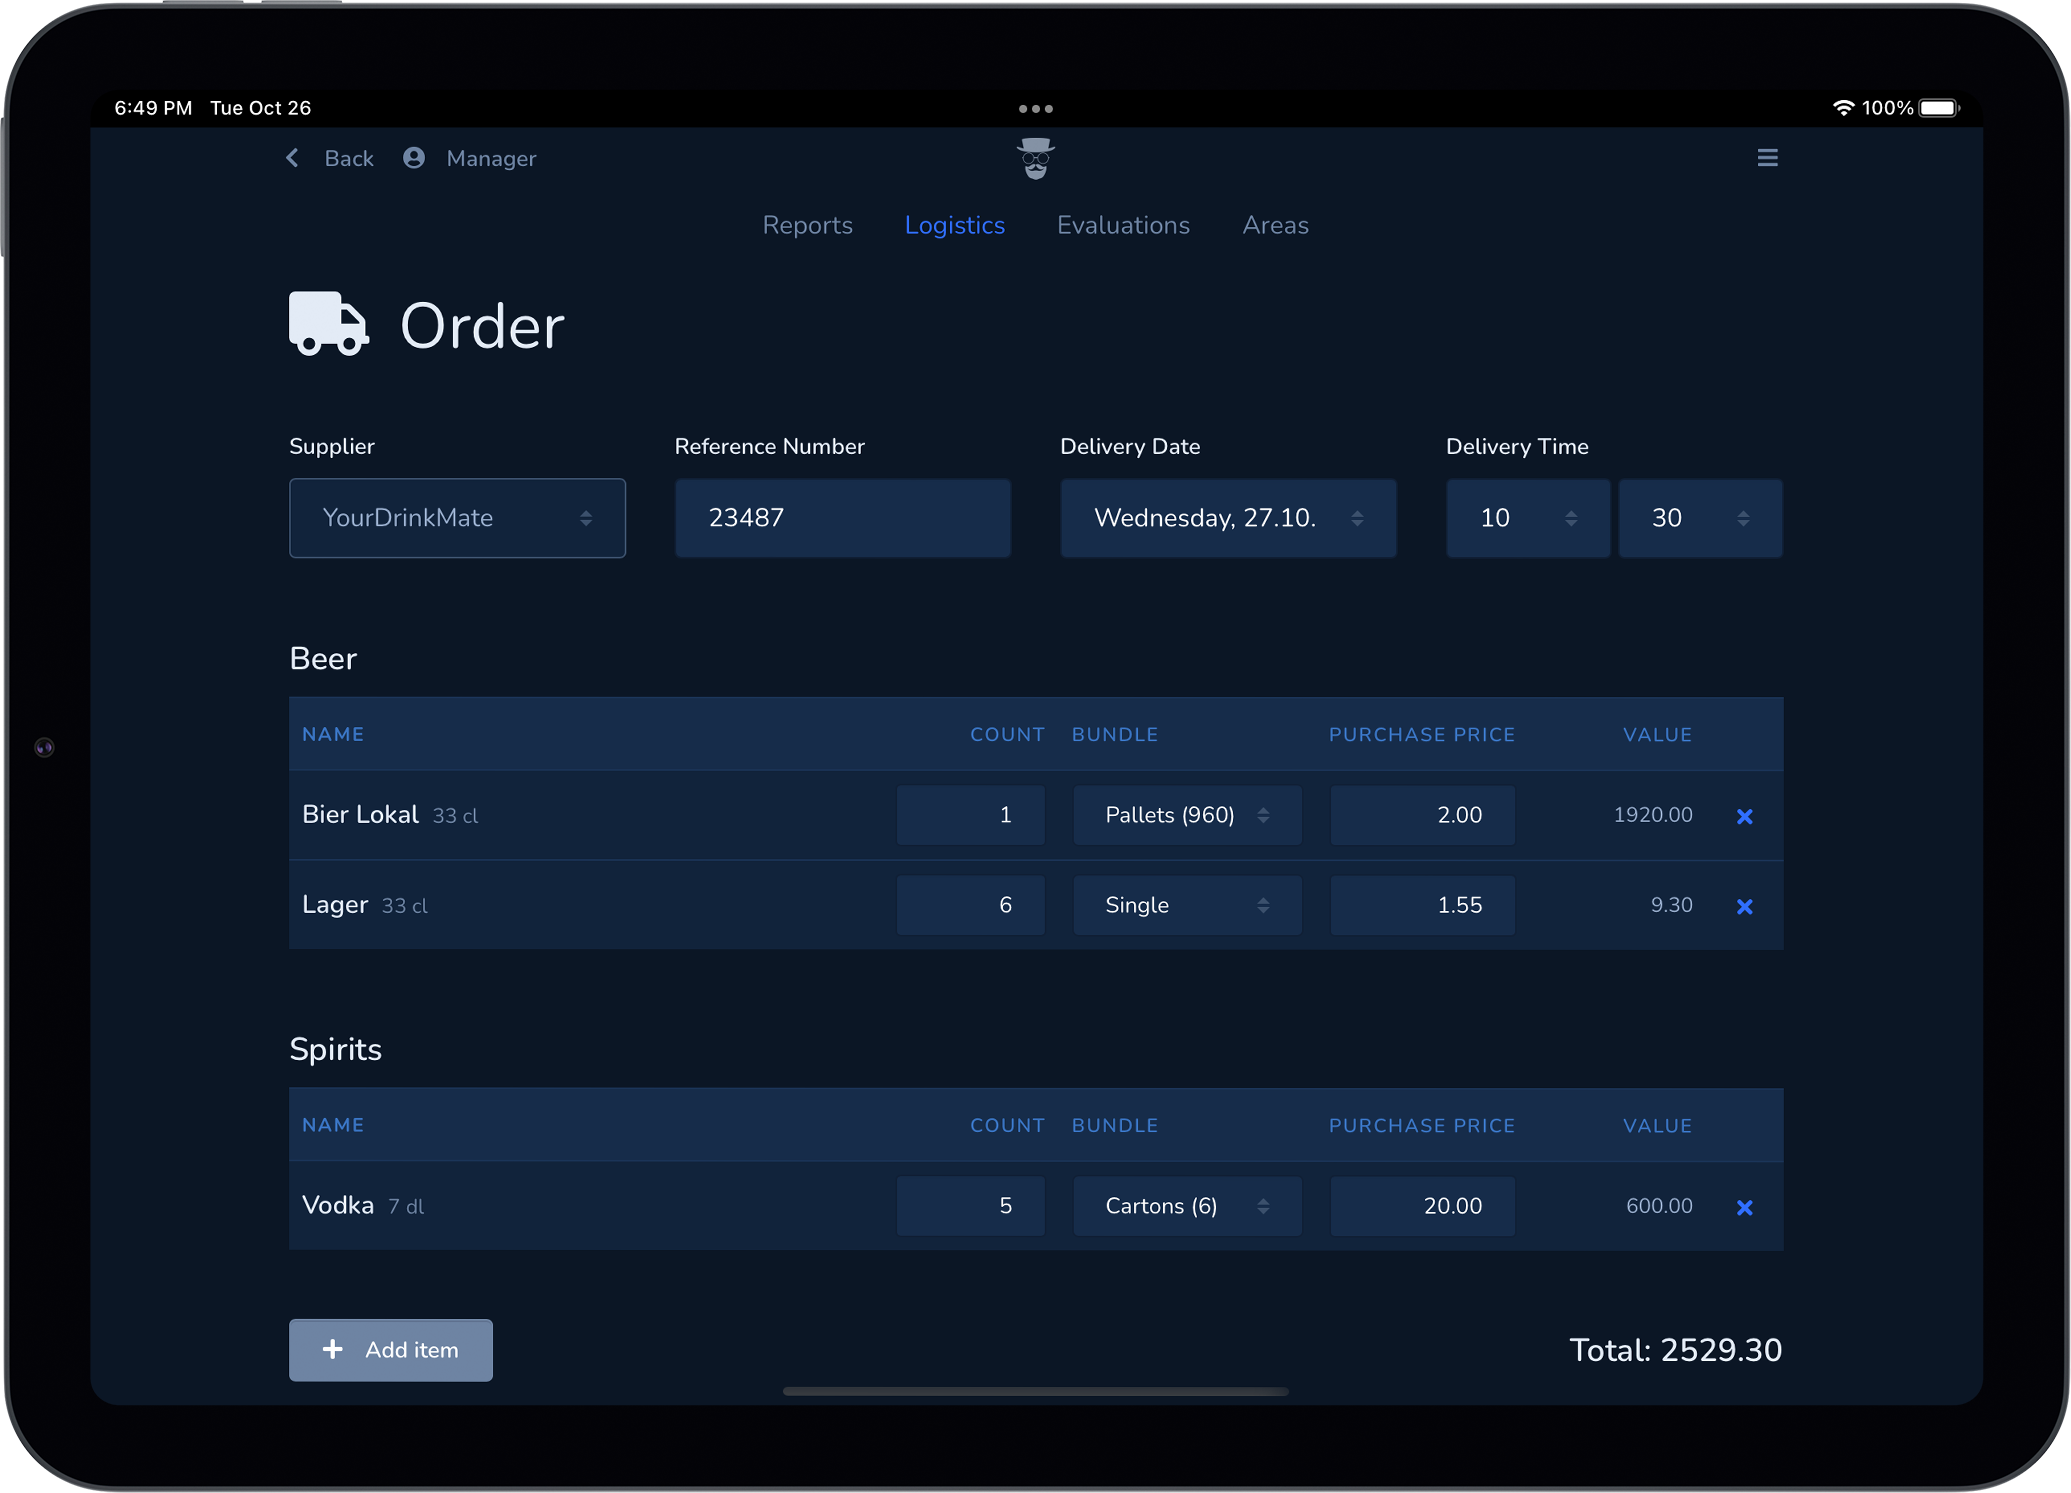
Task: Tap the home indicator bar
Action: [1035, 1391]
